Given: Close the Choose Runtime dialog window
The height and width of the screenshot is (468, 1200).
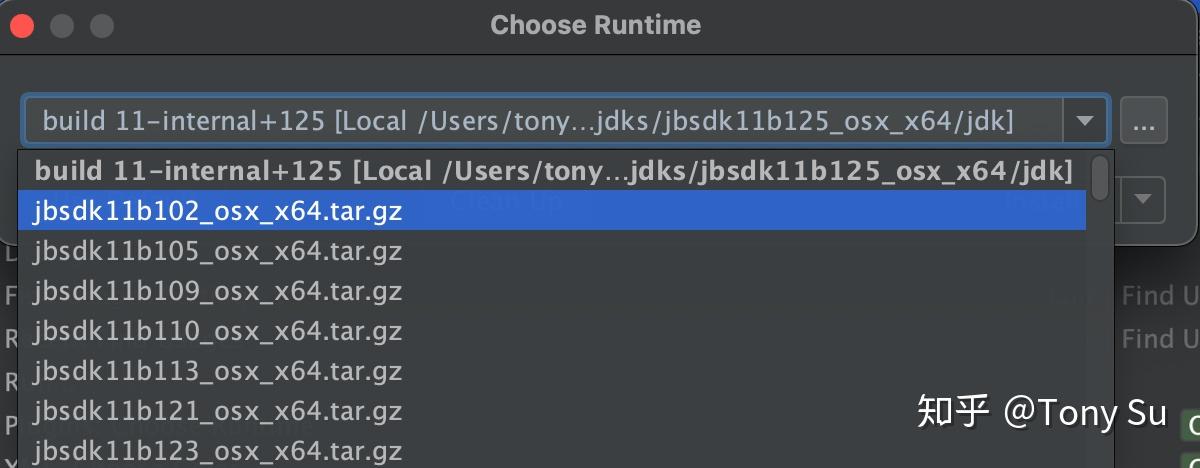Looking at the screenshot, I should 22,26.
